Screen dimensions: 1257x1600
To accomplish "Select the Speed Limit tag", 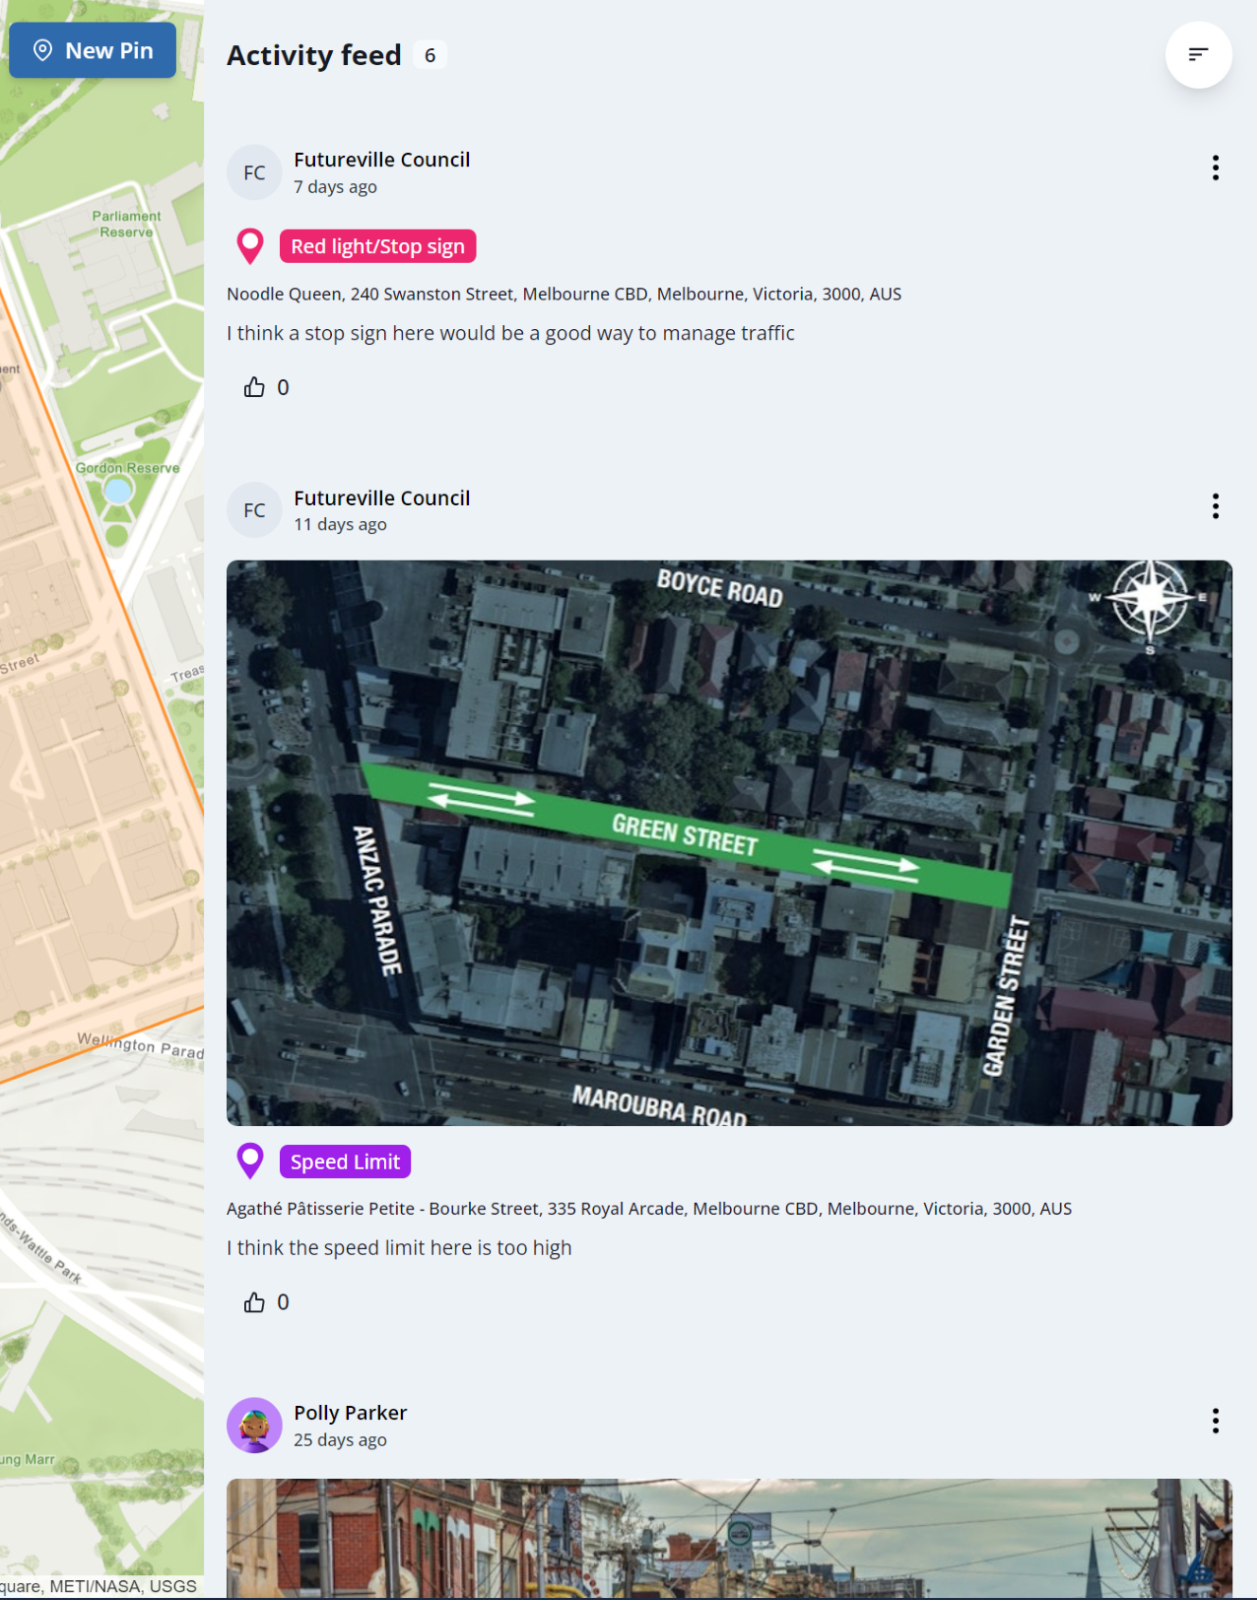I will tap(345, 1161).
